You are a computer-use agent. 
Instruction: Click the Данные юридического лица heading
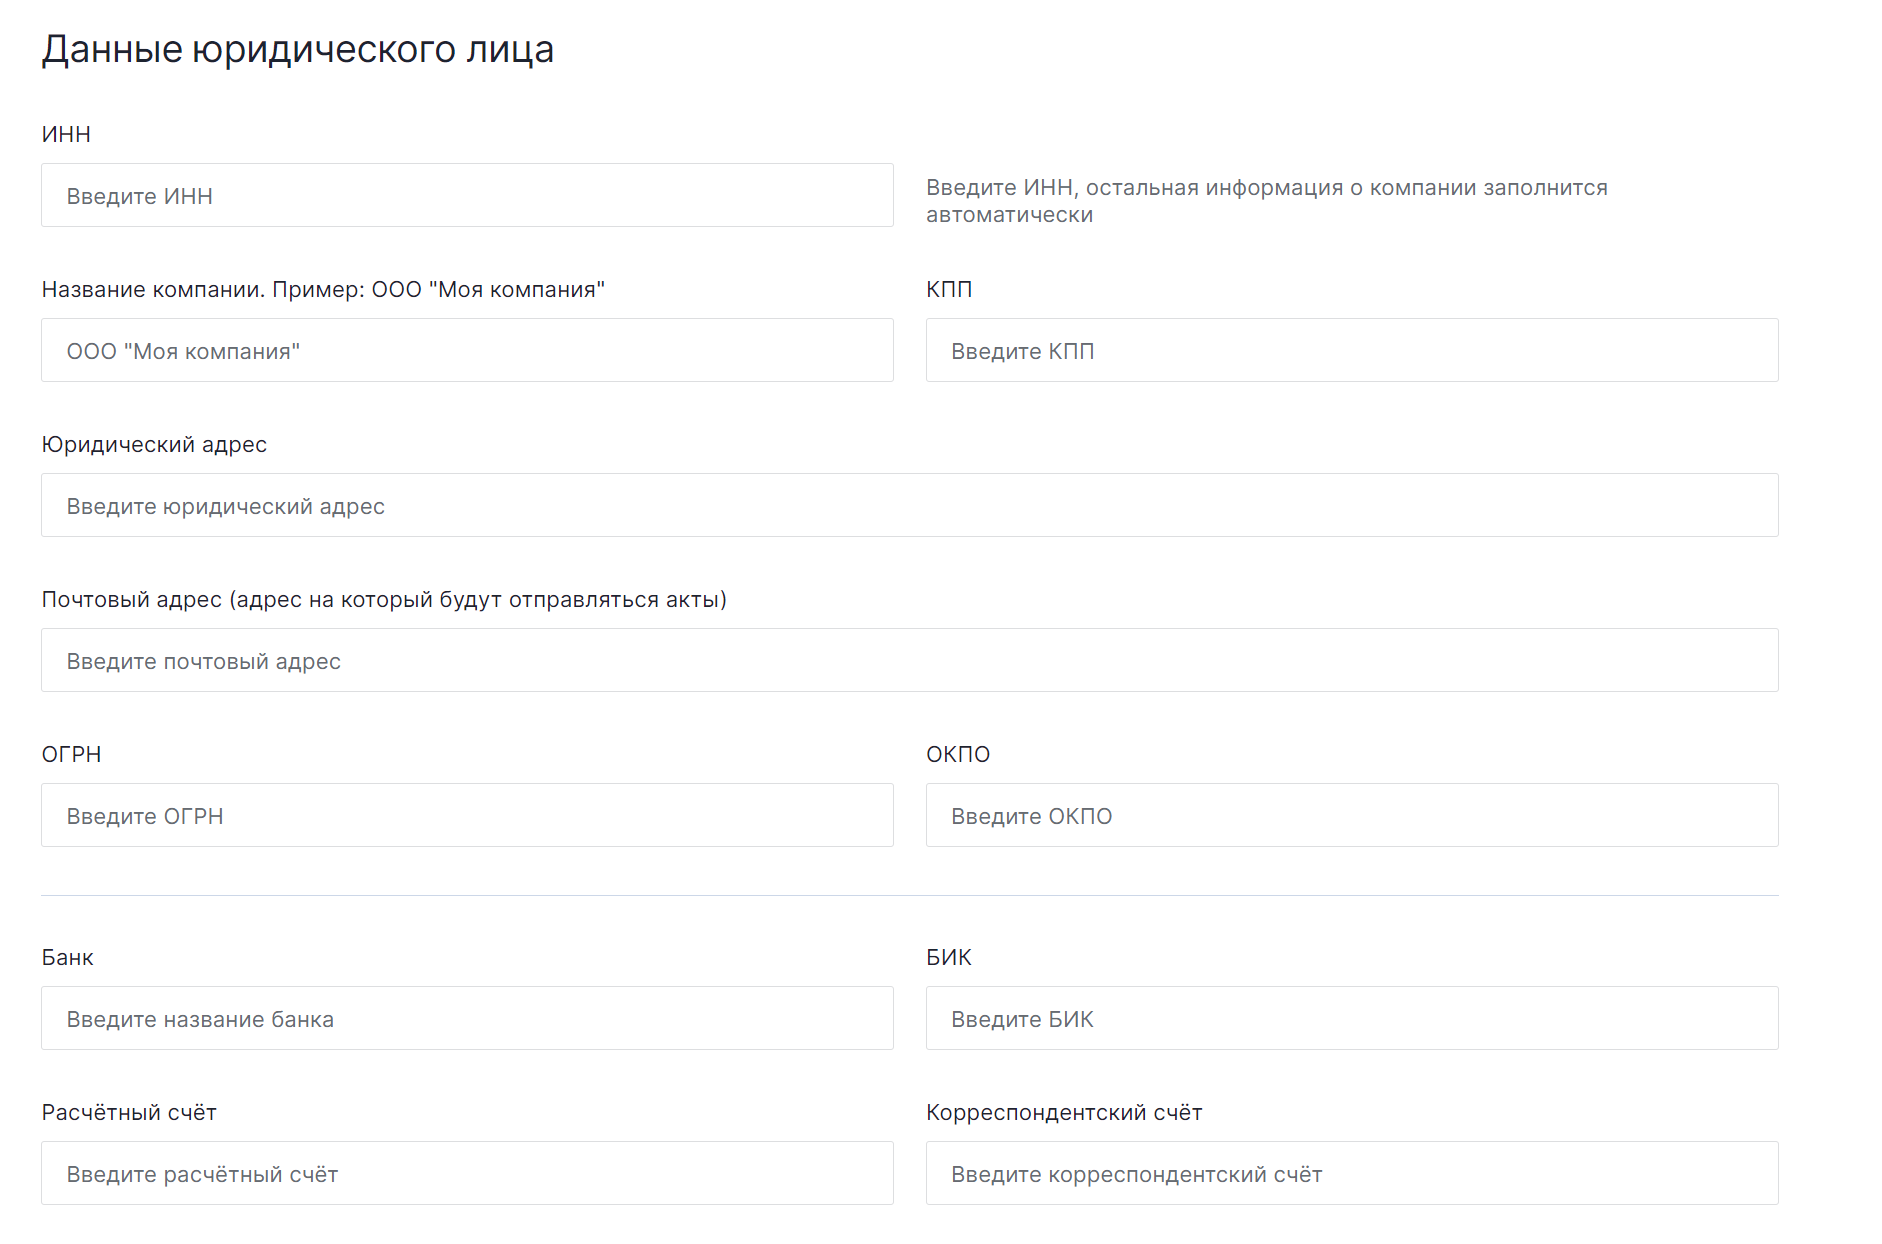coord(297,49)
